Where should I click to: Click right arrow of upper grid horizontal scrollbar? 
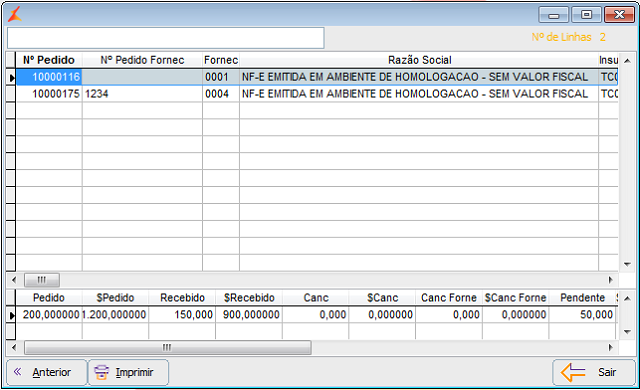611,280
